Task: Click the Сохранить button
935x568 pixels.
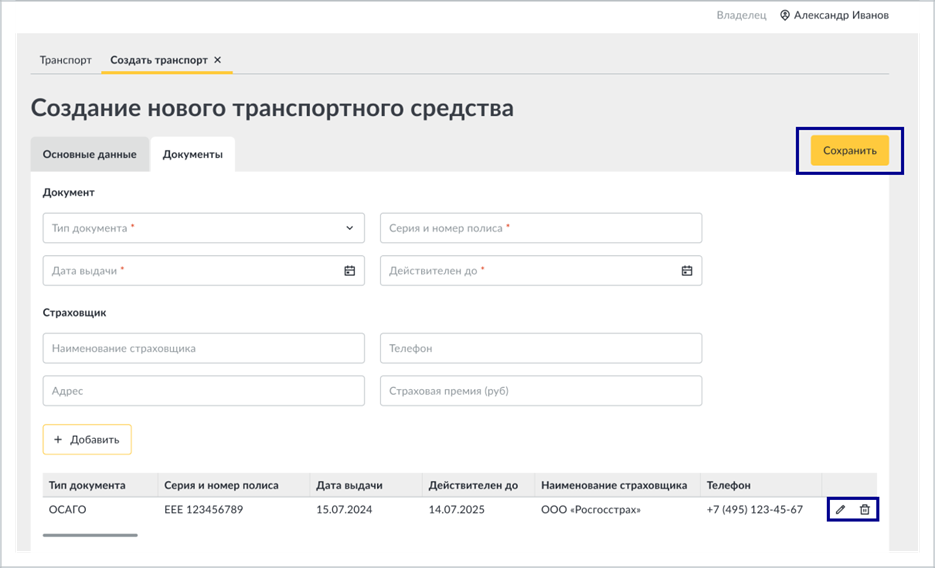Action: [x=850, y=150]
